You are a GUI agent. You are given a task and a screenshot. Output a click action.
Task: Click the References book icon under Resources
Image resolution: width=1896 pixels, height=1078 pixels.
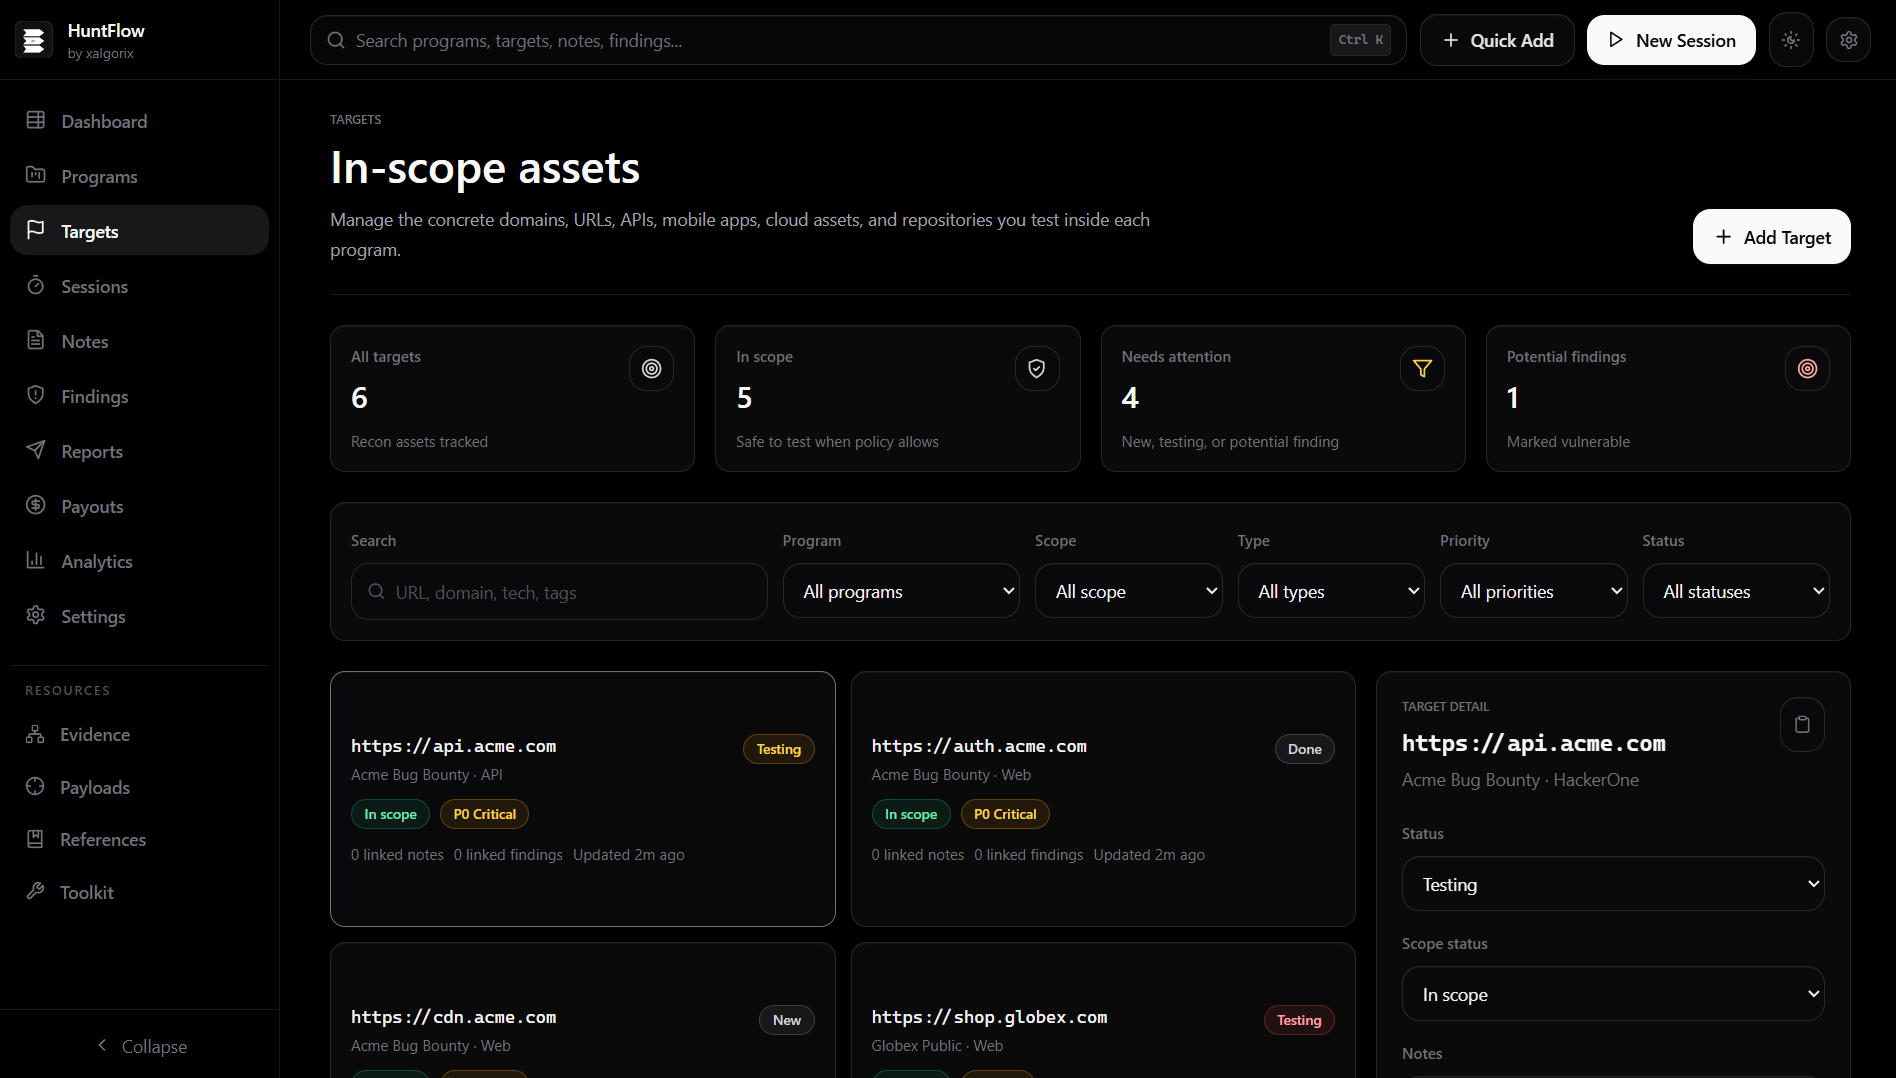tap(35, 839)
